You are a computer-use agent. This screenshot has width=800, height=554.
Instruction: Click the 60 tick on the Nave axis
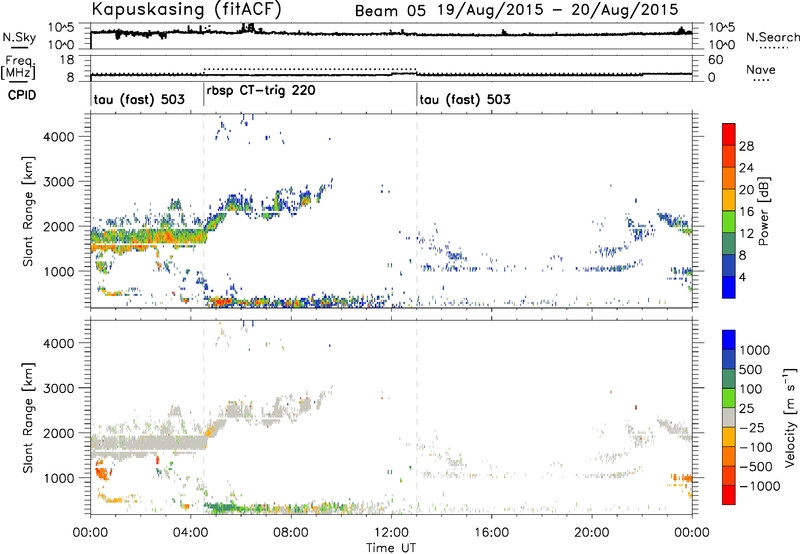(716, 60)
